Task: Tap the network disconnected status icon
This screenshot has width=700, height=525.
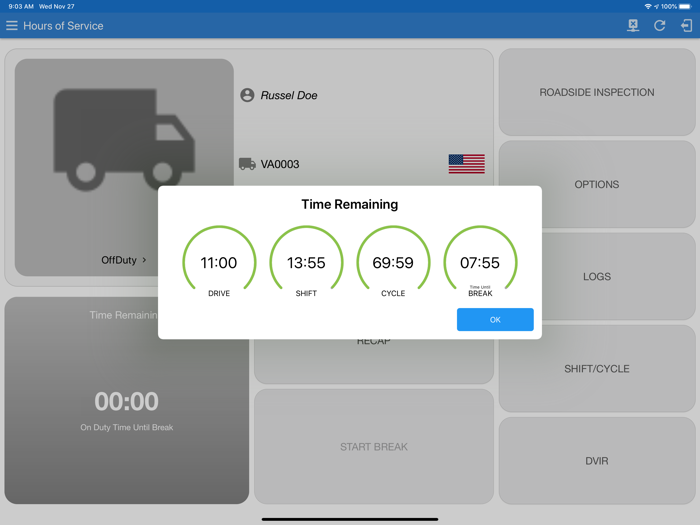Action: pos(633,26)
